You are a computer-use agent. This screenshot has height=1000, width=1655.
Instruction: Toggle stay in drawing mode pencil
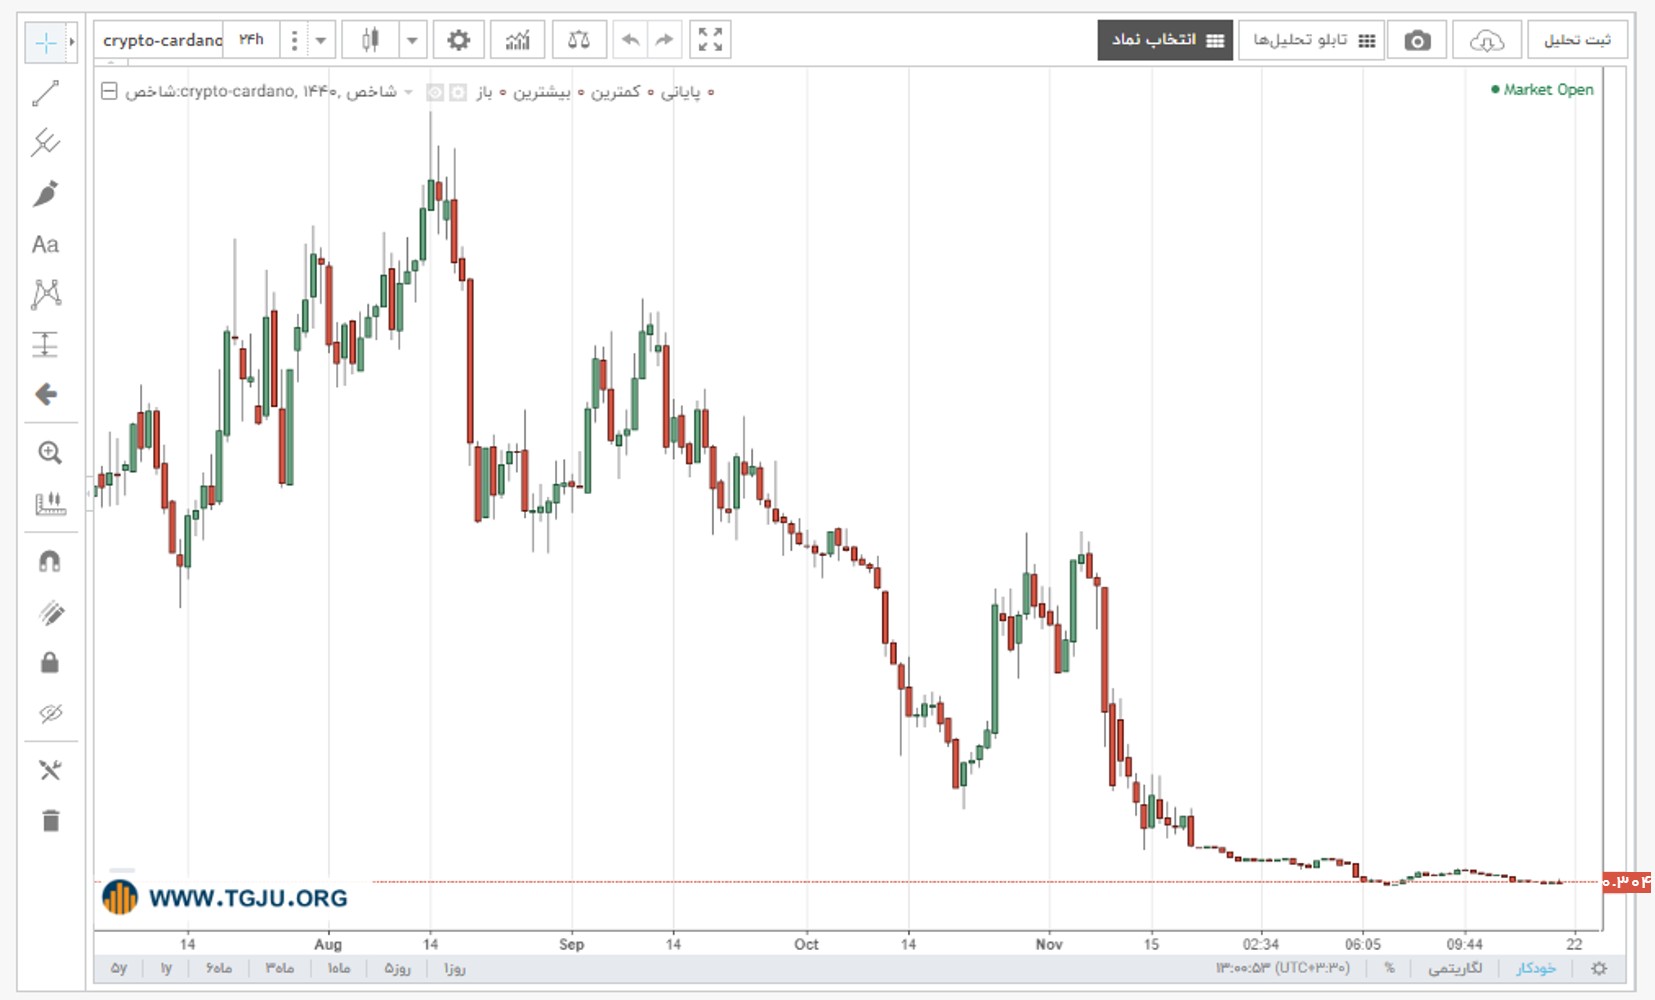pos(49,612)
